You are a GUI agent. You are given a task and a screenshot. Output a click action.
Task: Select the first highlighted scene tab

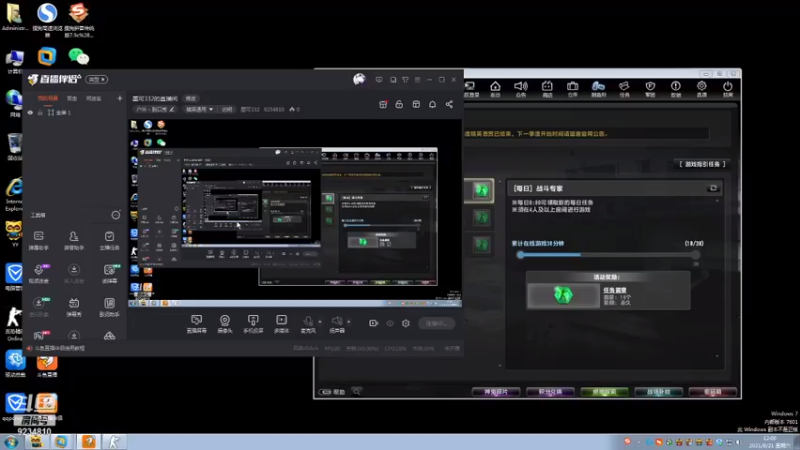tap(48, 98)
